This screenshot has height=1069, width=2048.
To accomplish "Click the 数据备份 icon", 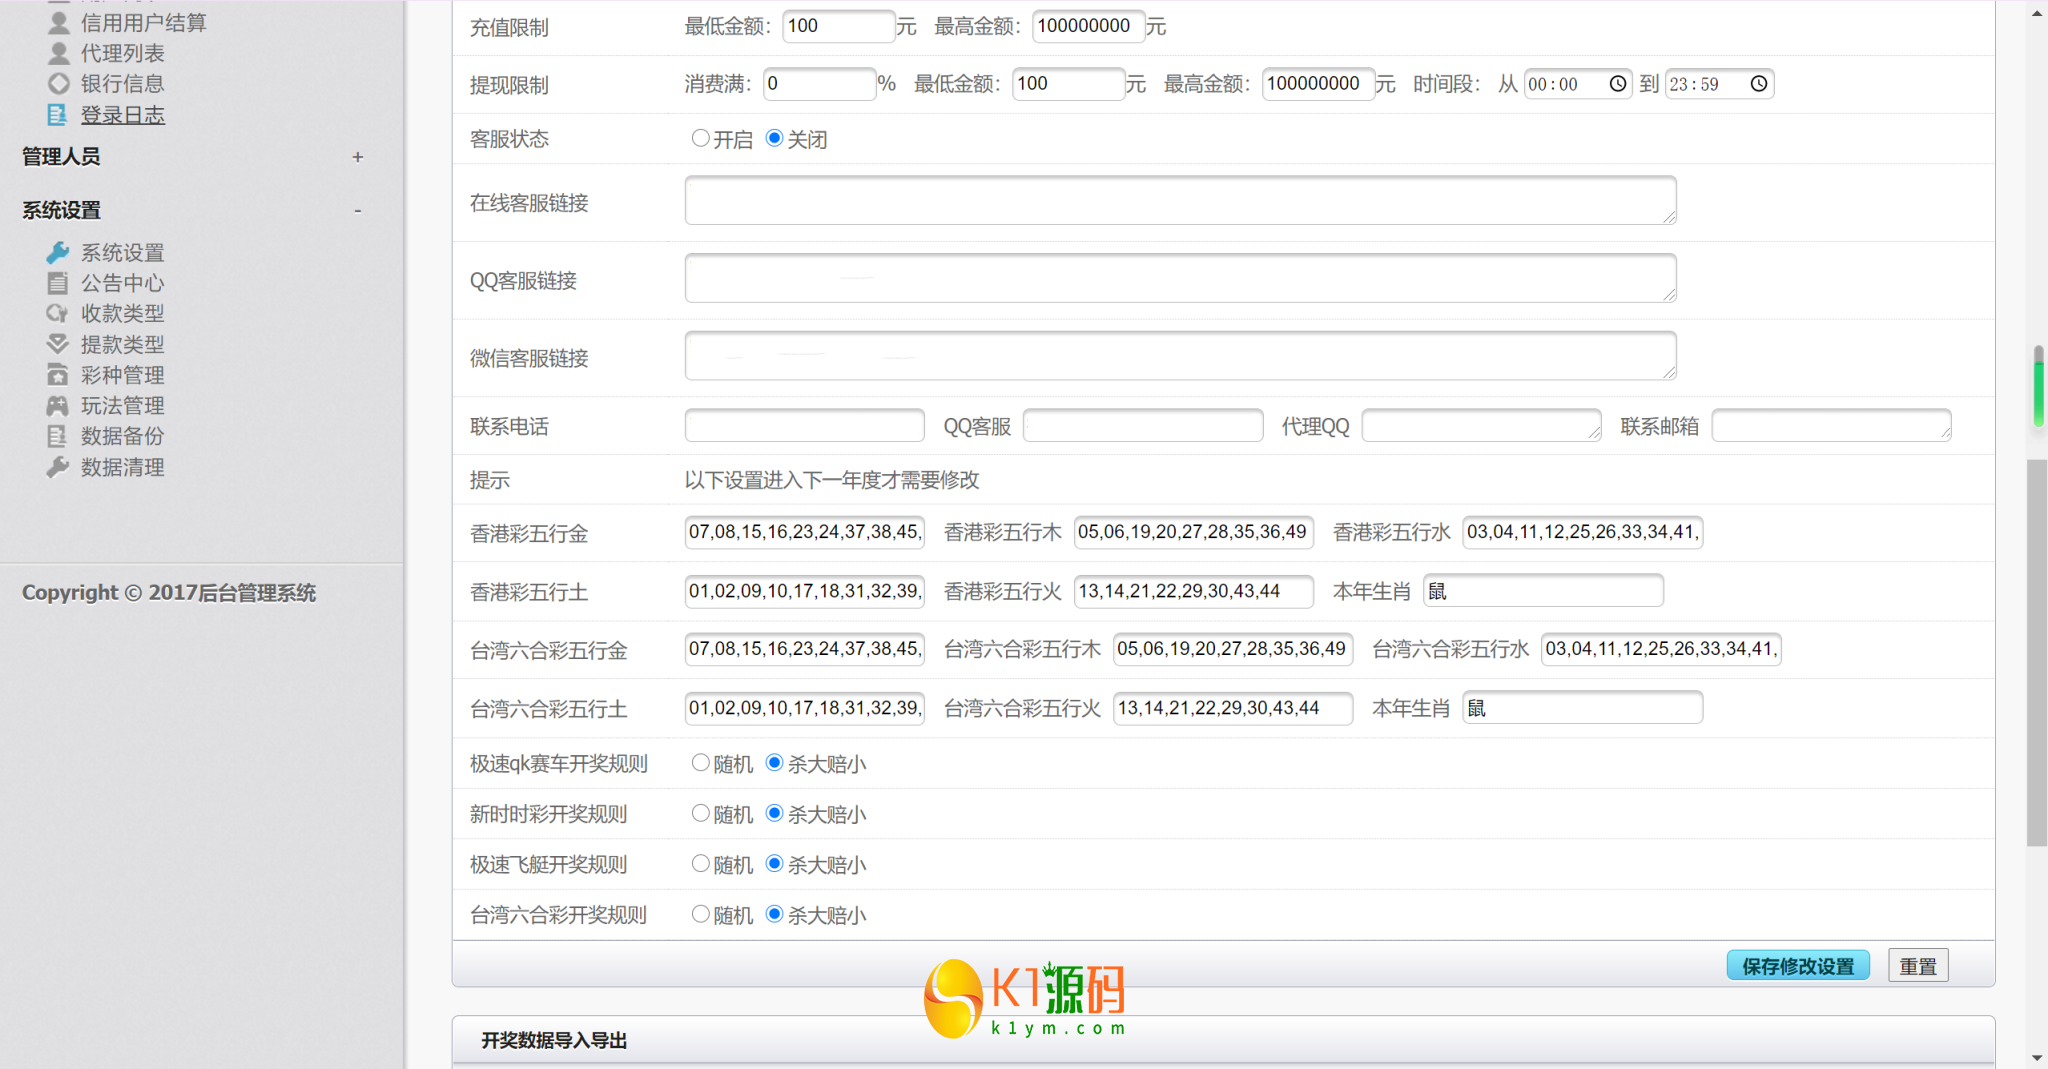I will [x=58, y=436].
